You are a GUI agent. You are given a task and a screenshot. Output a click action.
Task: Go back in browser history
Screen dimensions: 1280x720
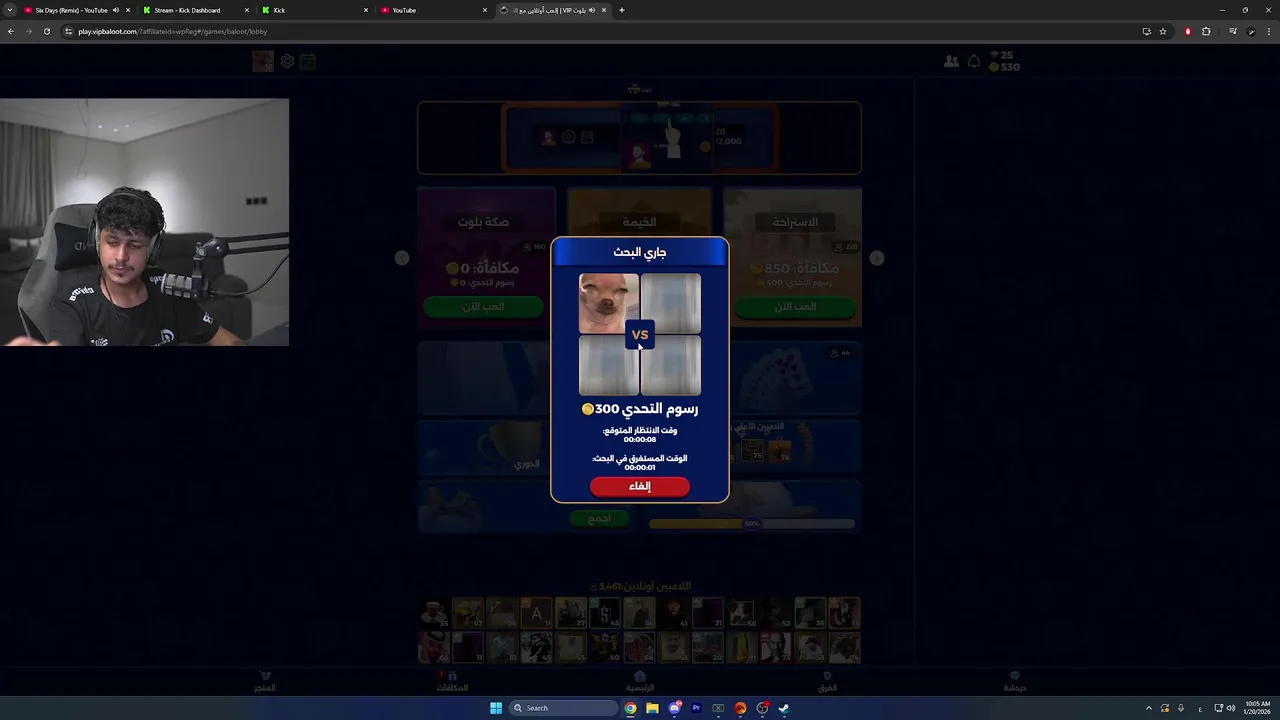tap(11, 31)
